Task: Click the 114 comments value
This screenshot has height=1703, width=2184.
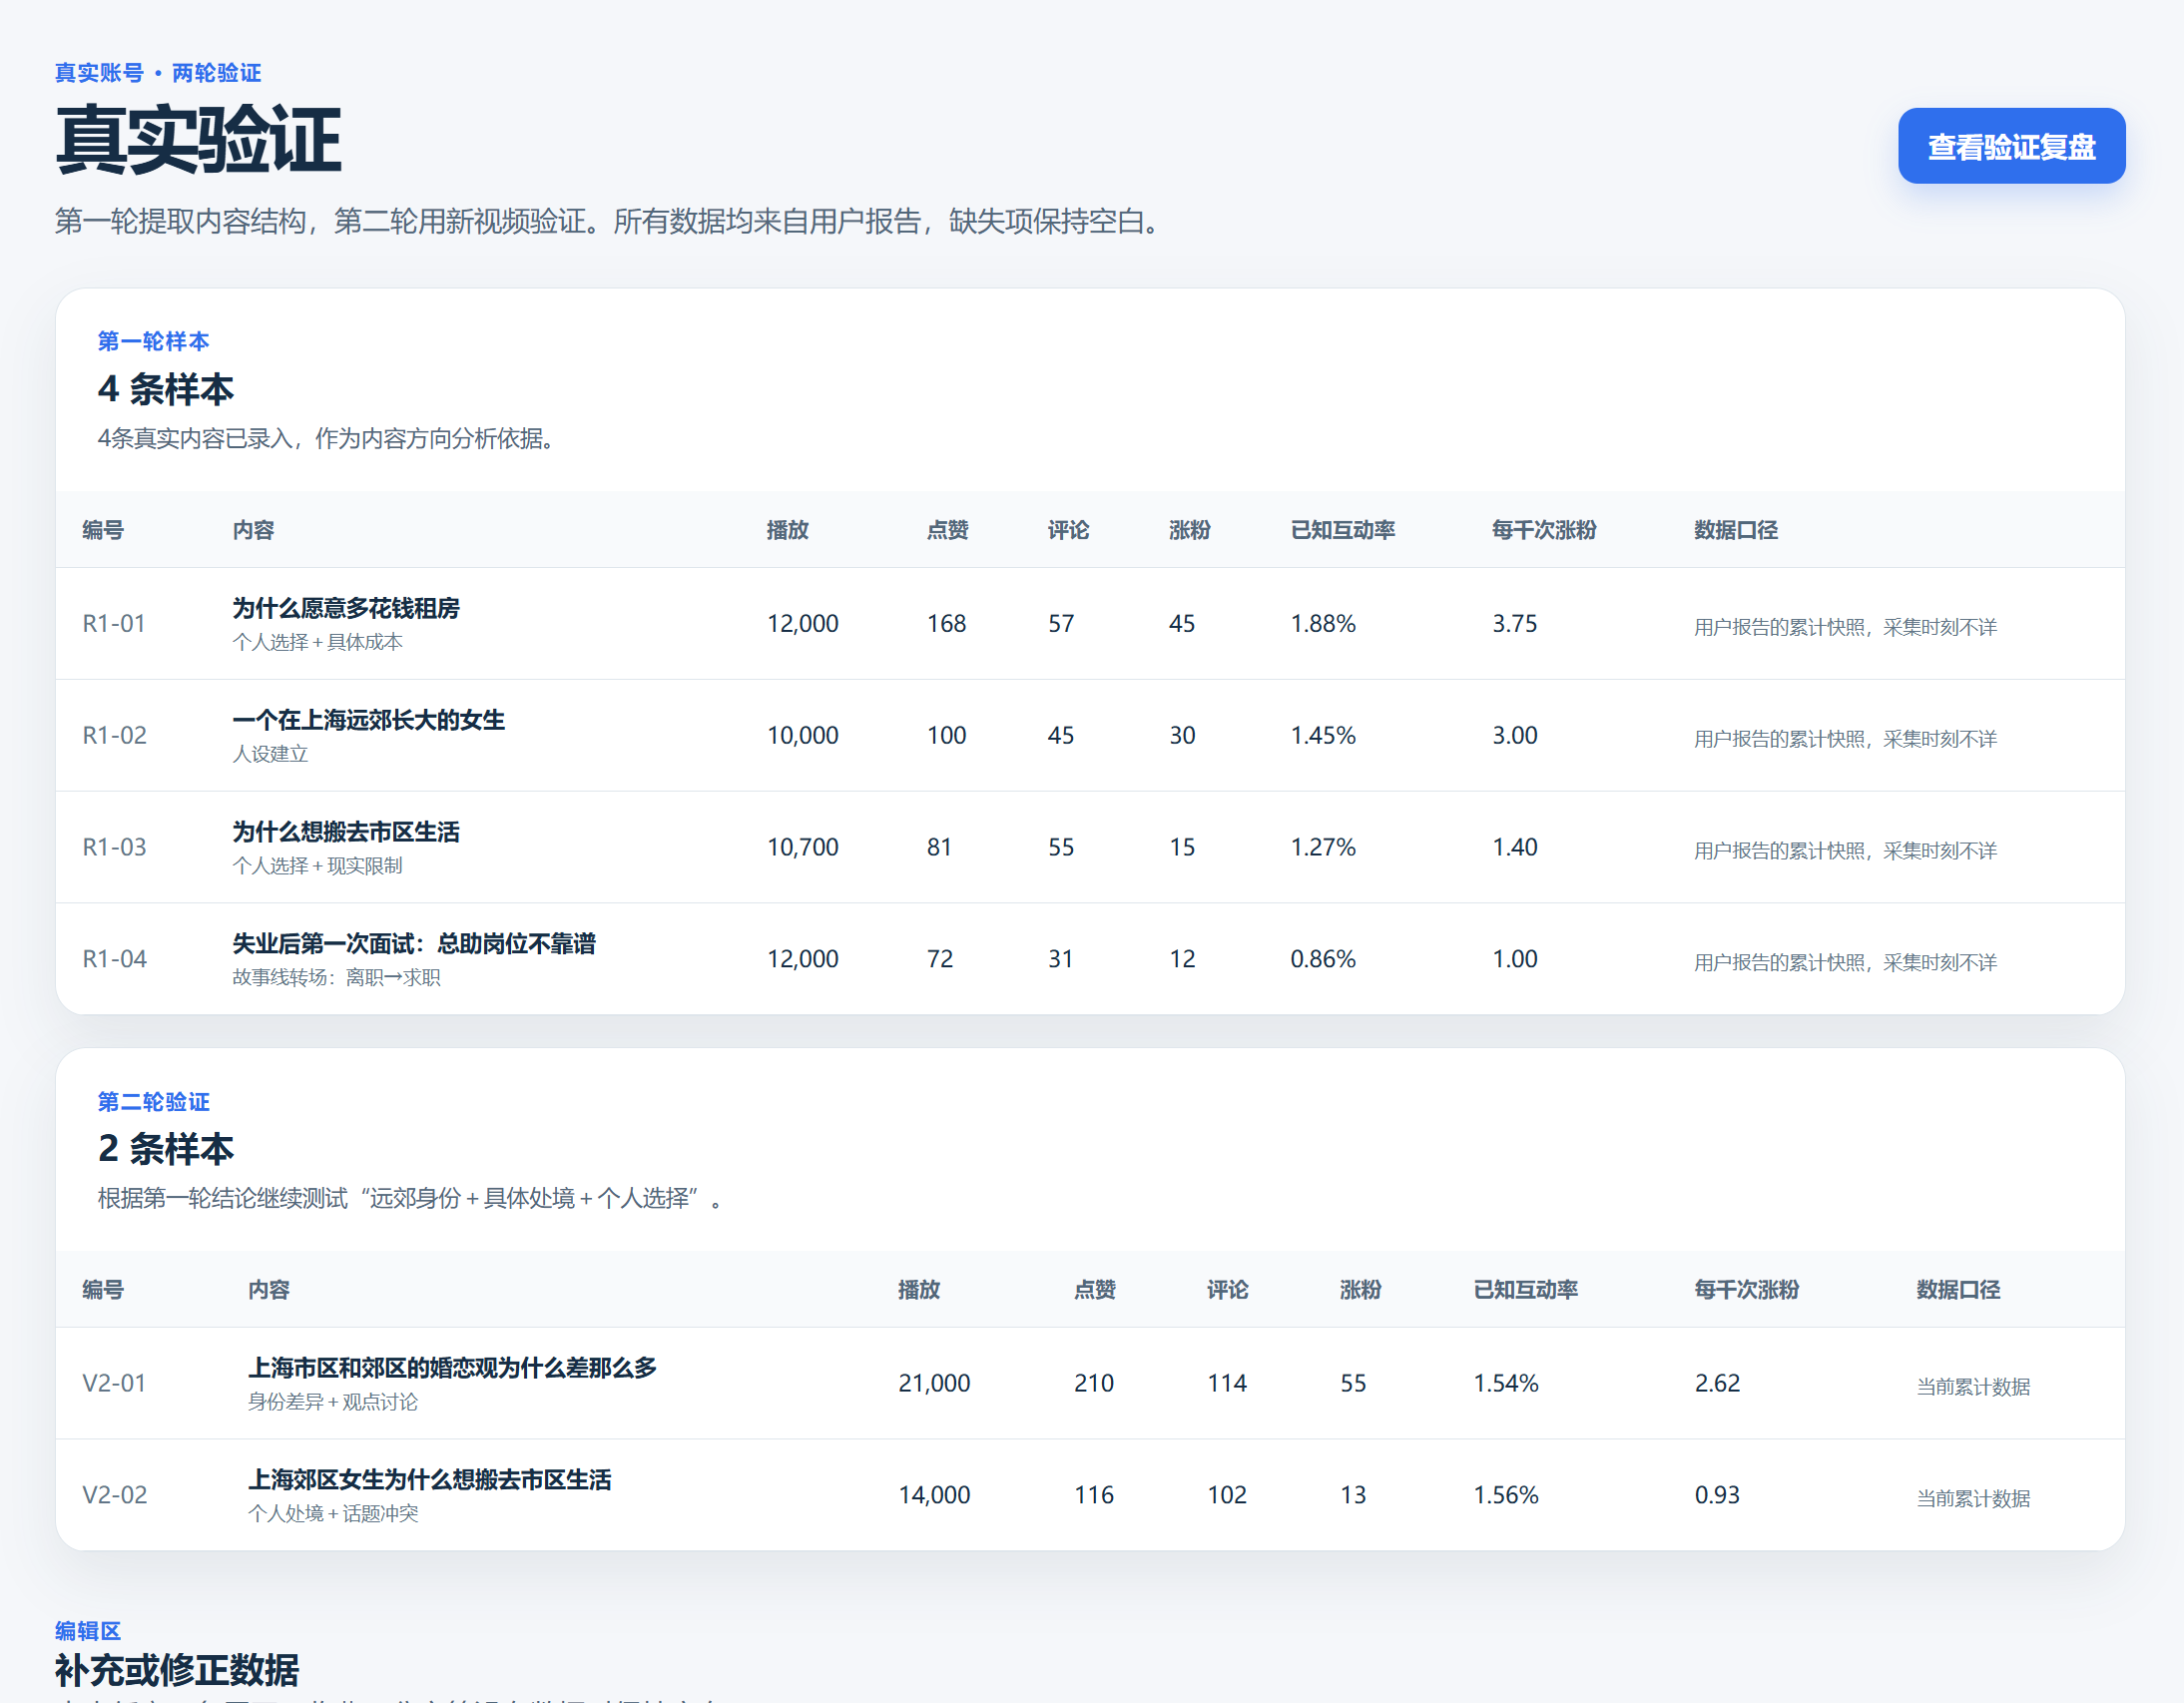Action: (x=1227, y=1384)
